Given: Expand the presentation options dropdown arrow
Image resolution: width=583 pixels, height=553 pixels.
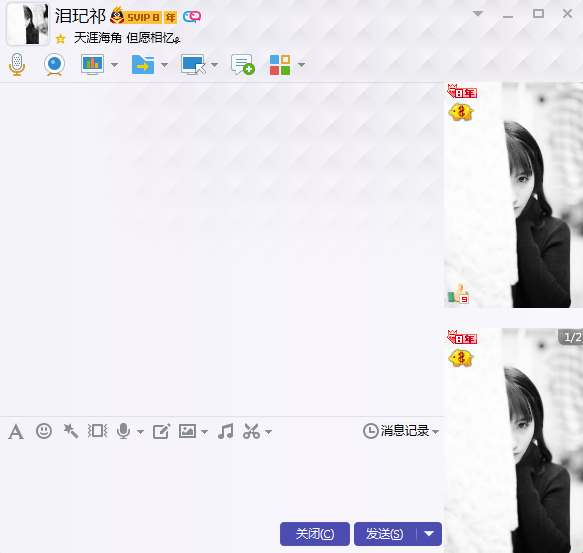Looking at the screenshot, I should click(x=115, y=65).
